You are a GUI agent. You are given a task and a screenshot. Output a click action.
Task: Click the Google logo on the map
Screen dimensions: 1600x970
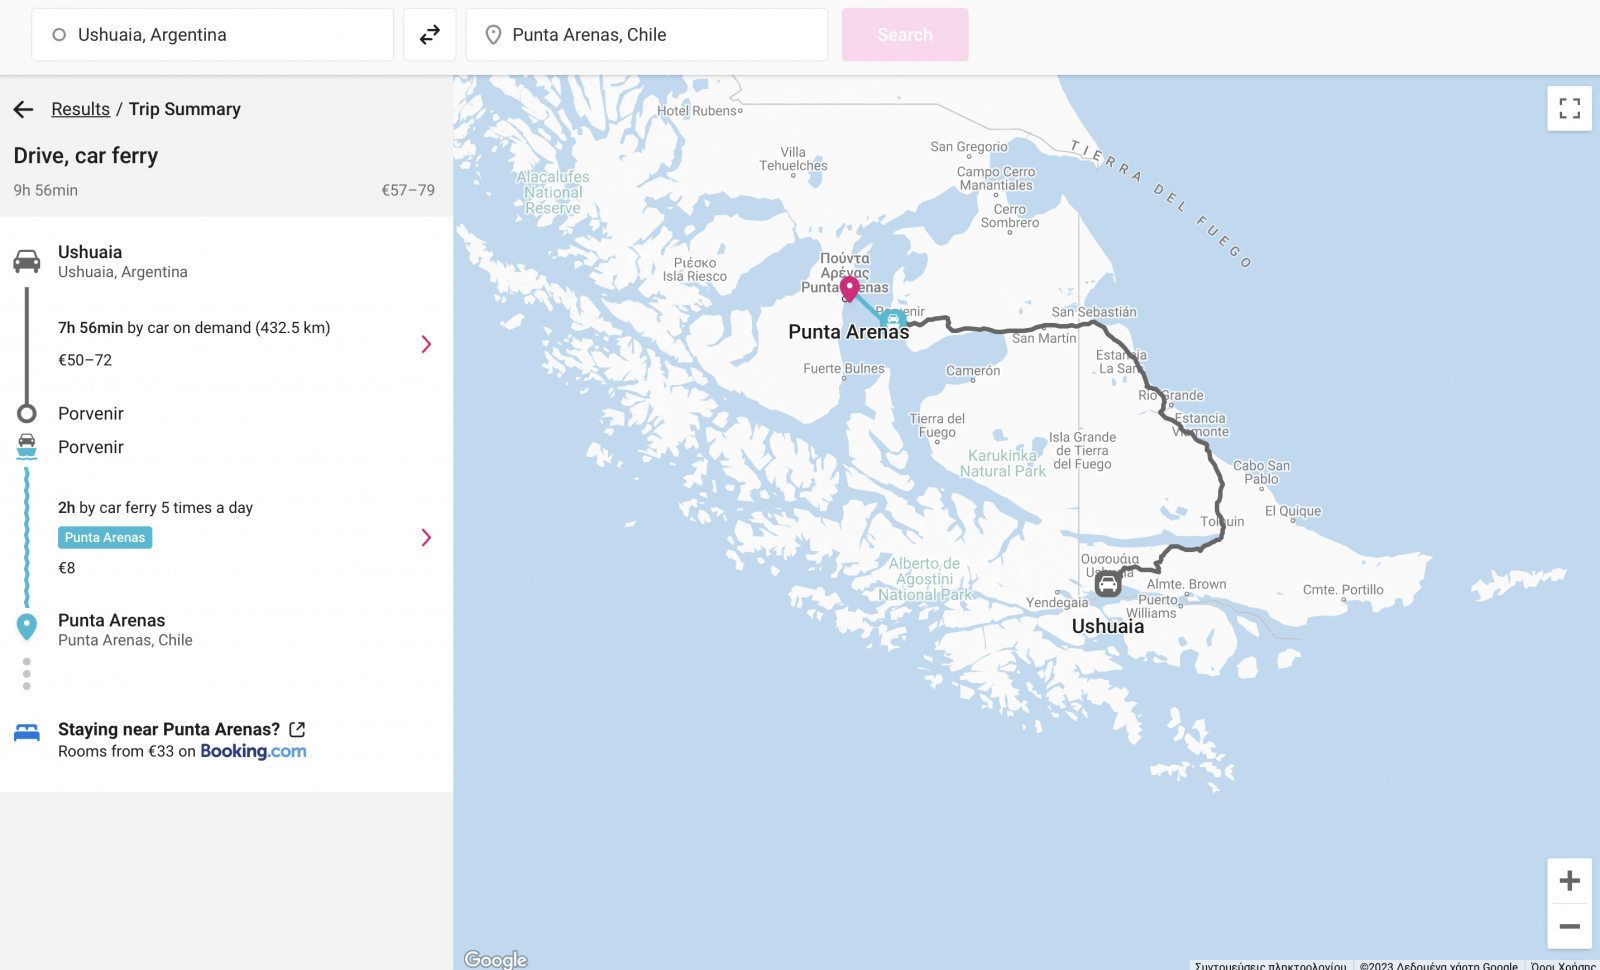click(x=496, y=959)
